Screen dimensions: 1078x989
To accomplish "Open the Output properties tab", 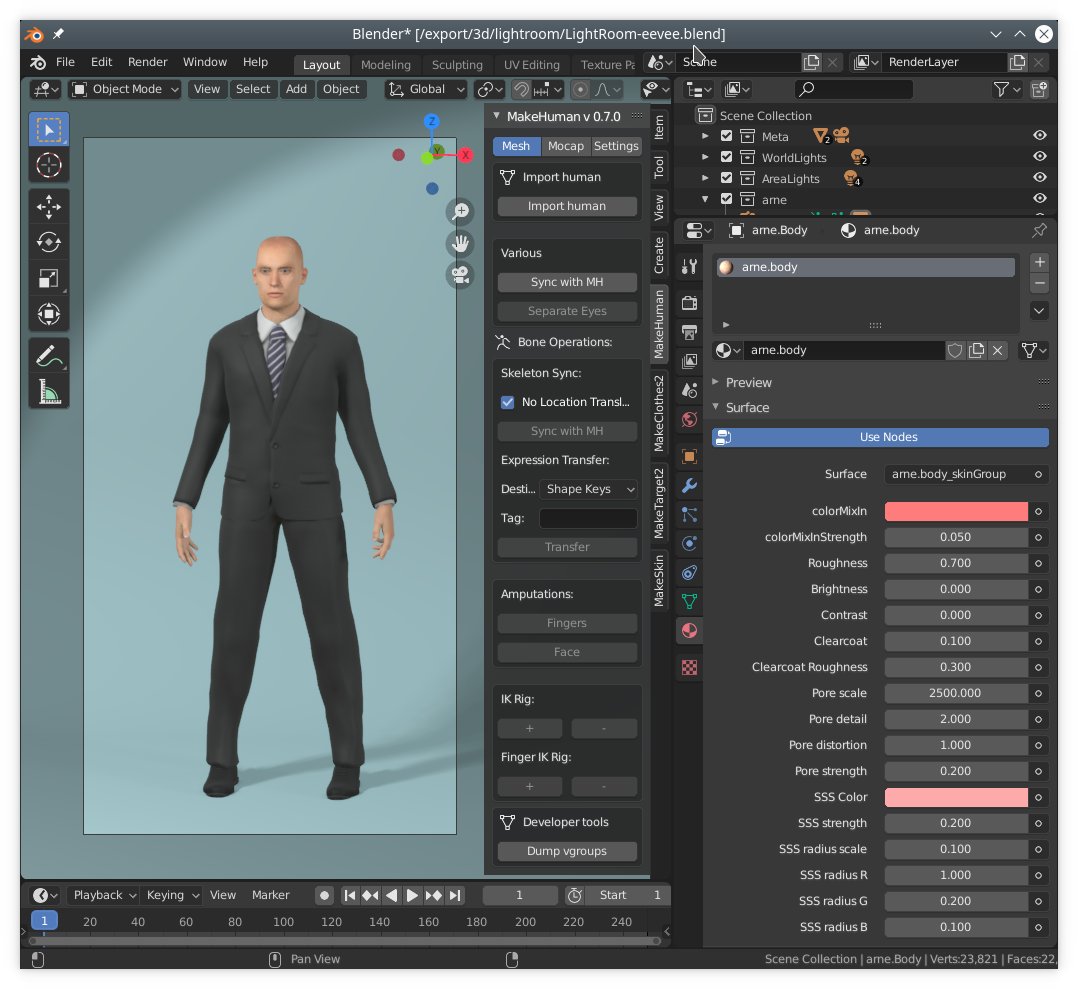I will [x=689, y=332].
